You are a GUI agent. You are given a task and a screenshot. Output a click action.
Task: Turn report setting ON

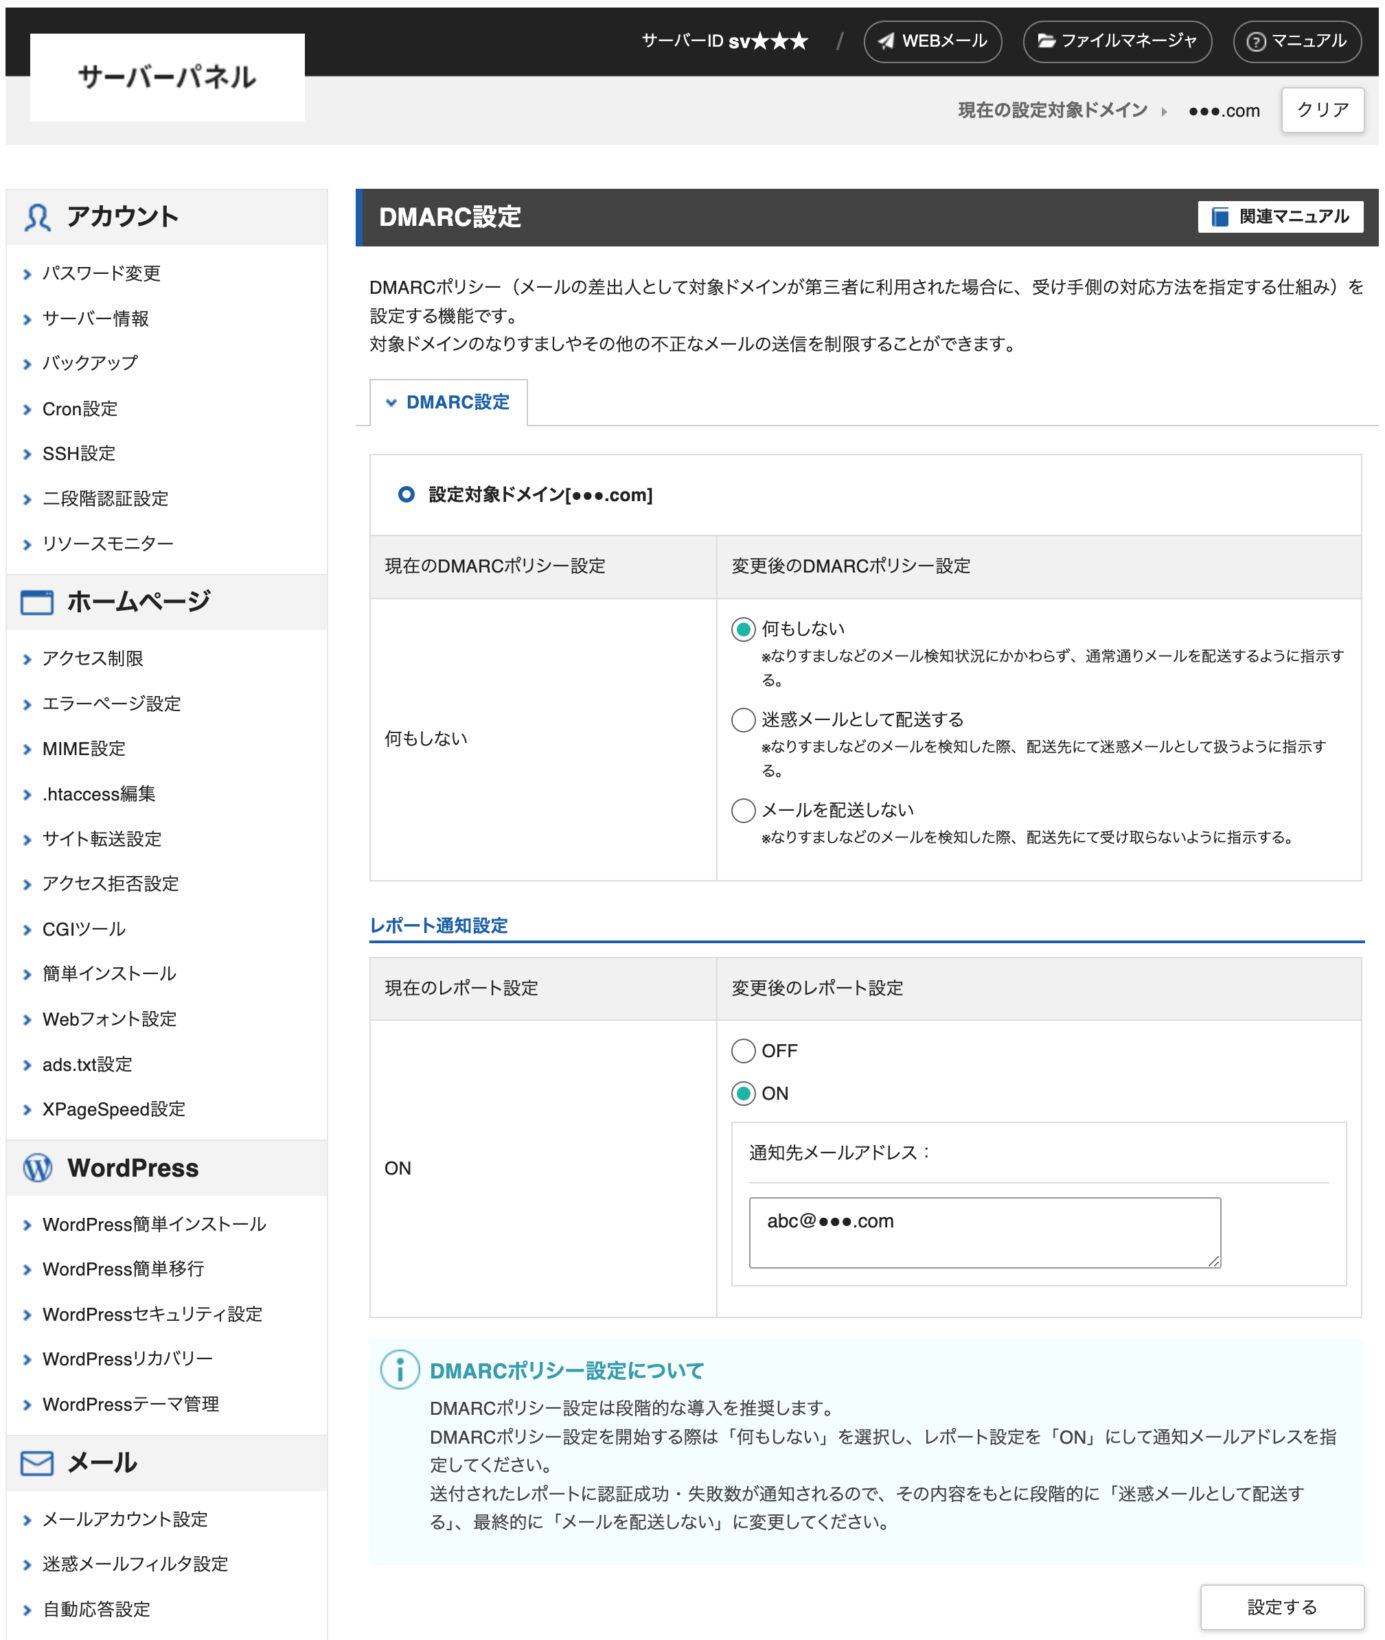click(x=743, y=1093)
